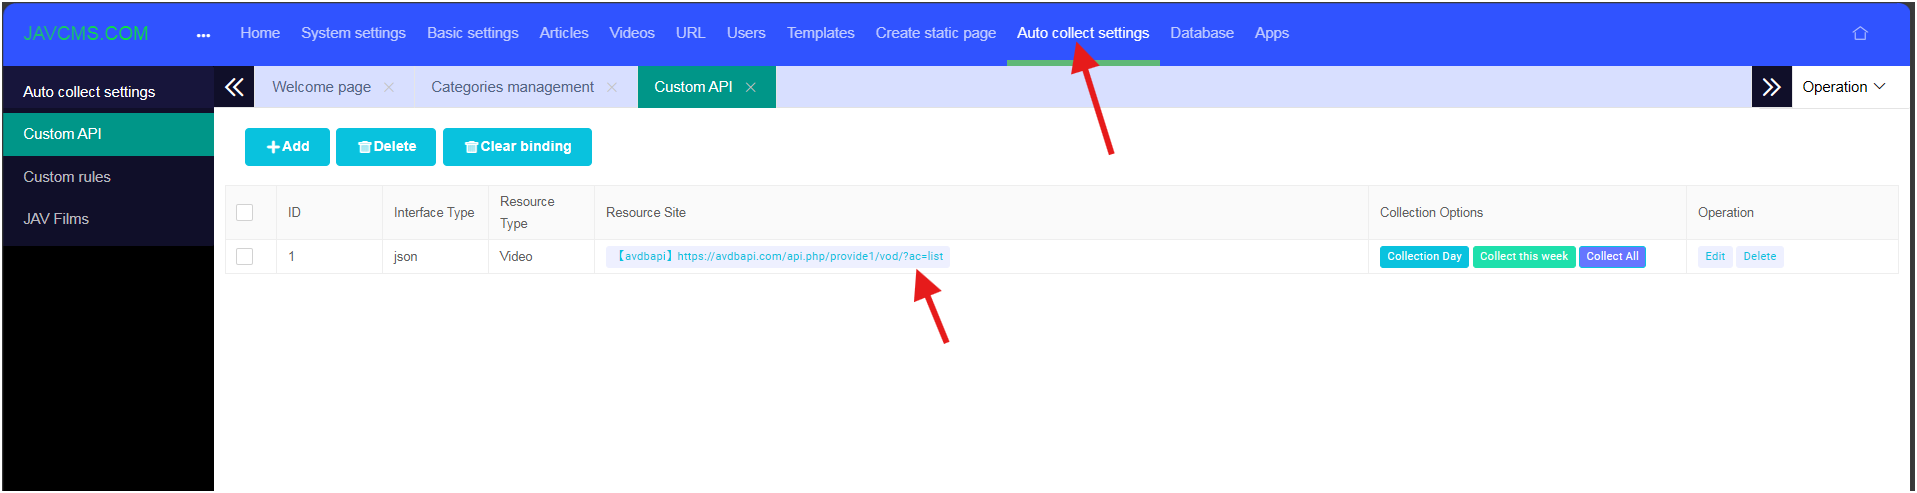Select JAV Films in the sidebar
The width and height of the screenshot is (1917, 493).
pyautogui.click(x=56, y=219)
